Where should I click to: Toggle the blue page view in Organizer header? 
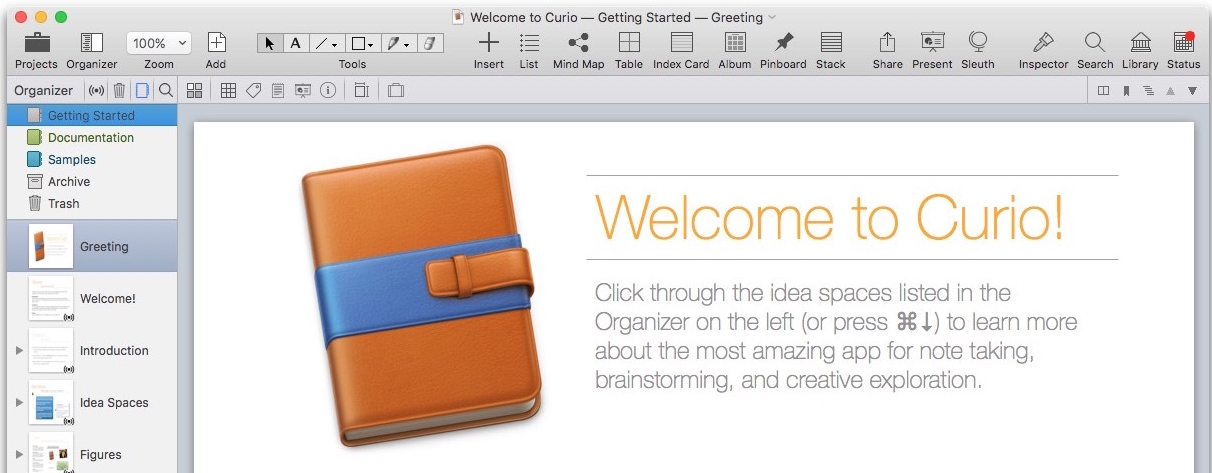tap(142, 90)
